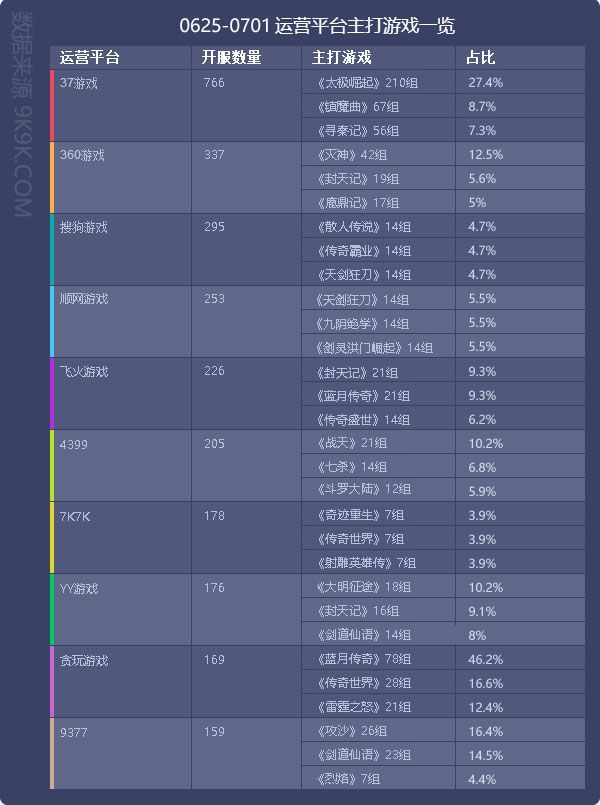Click the green color bar beside YY游戏
600x805 pixels.
[52, 609]
